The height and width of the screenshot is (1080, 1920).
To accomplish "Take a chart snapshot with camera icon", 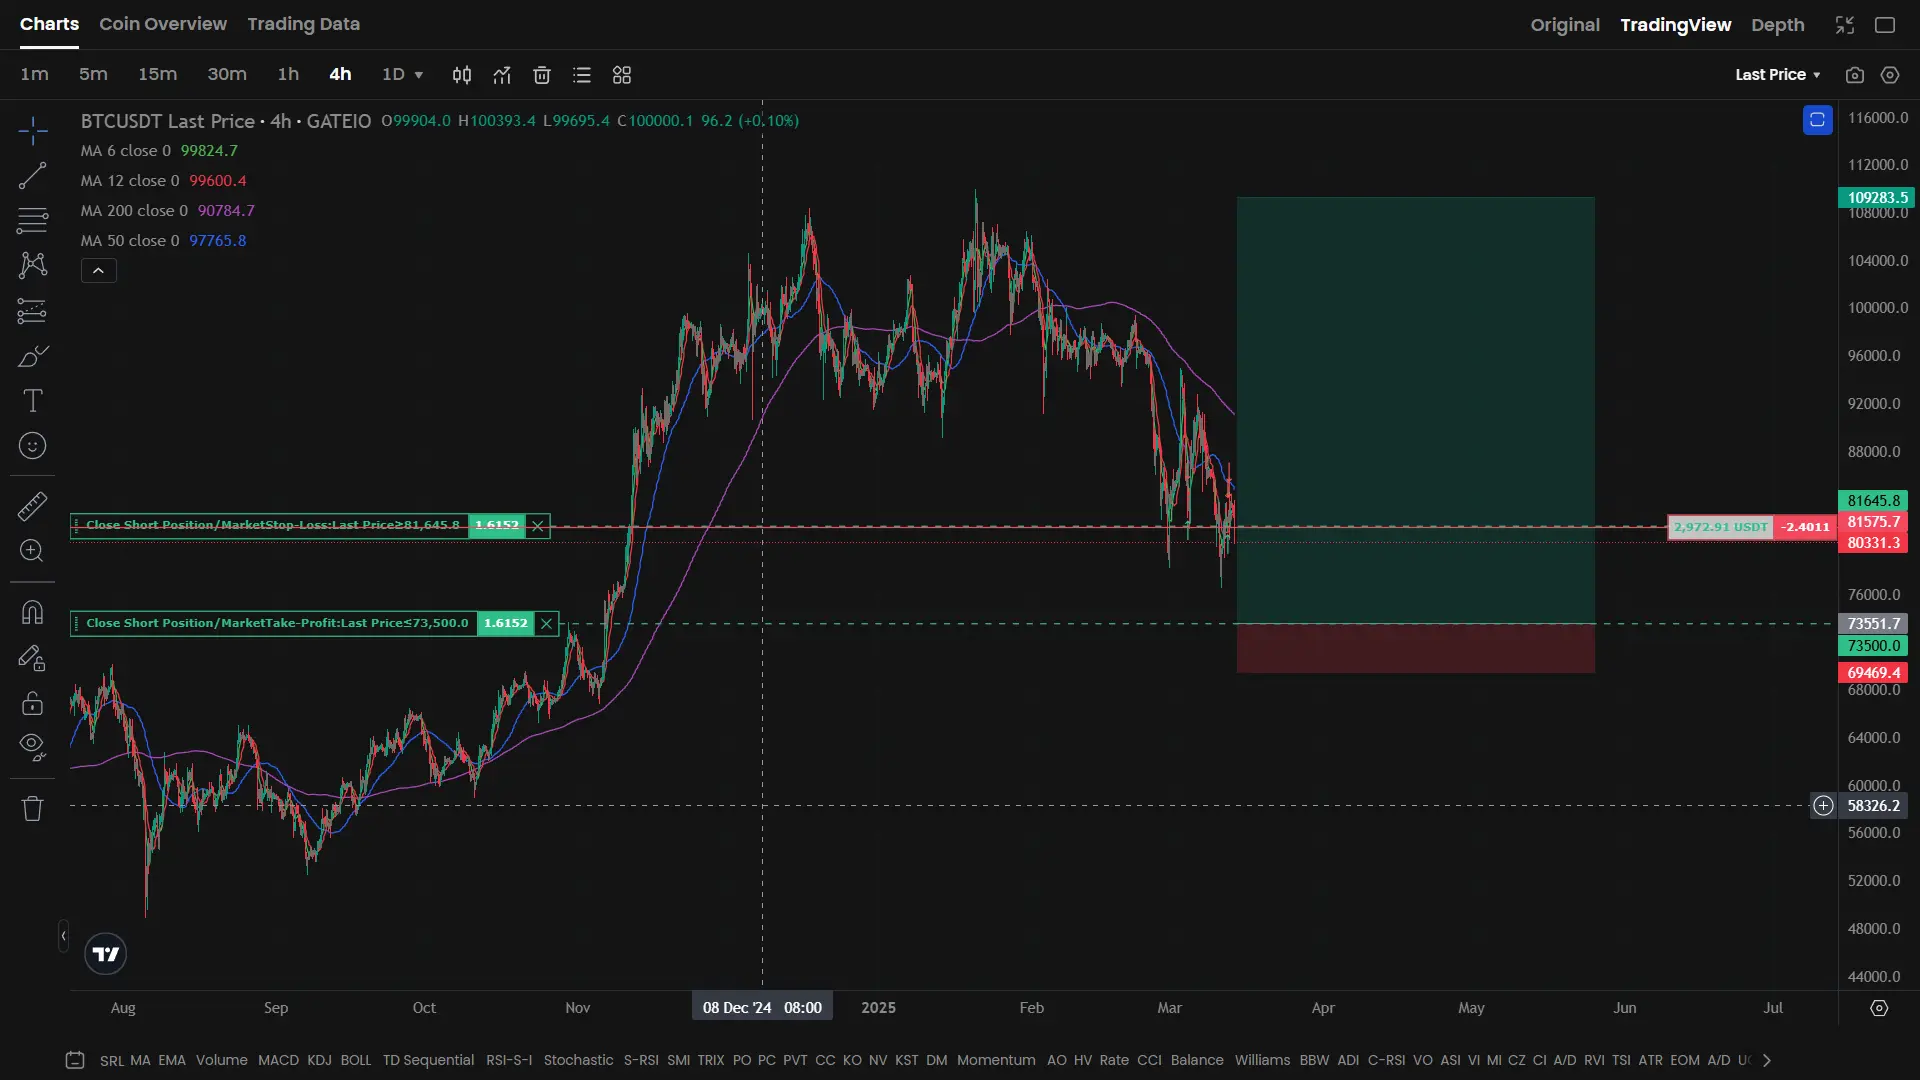I will pos(1855,75).
